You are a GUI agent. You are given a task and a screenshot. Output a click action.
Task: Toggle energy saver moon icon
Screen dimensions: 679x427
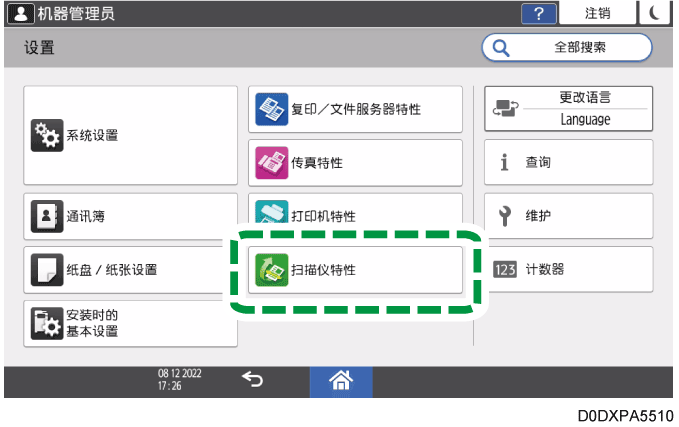click(x=655, y=13)
